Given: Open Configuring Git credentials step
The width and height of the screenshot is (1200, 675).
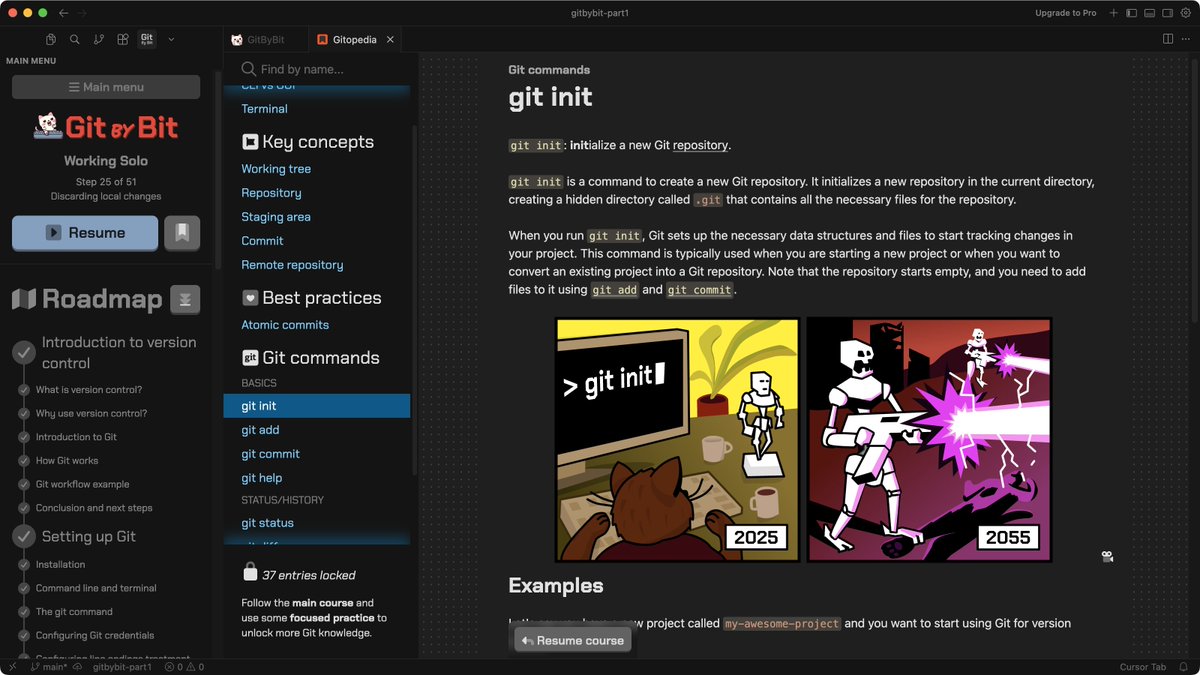Looking at the screenshot, I should (x=95, y=635).
